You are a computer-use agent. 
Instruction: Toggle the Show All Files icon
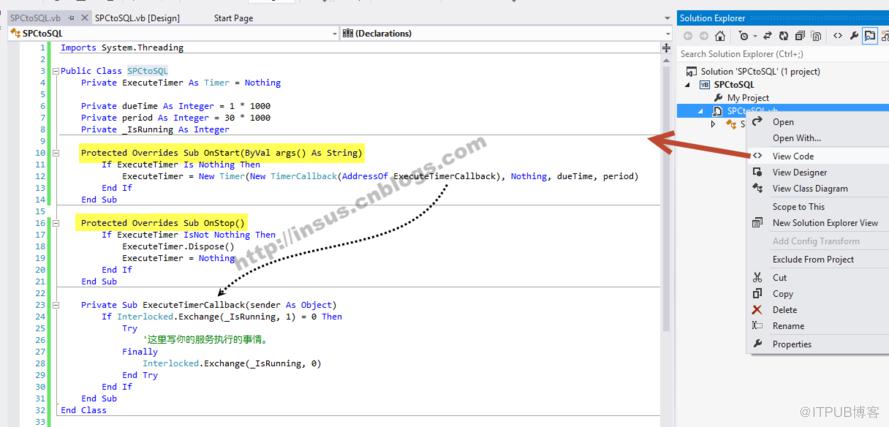[816, 36]
